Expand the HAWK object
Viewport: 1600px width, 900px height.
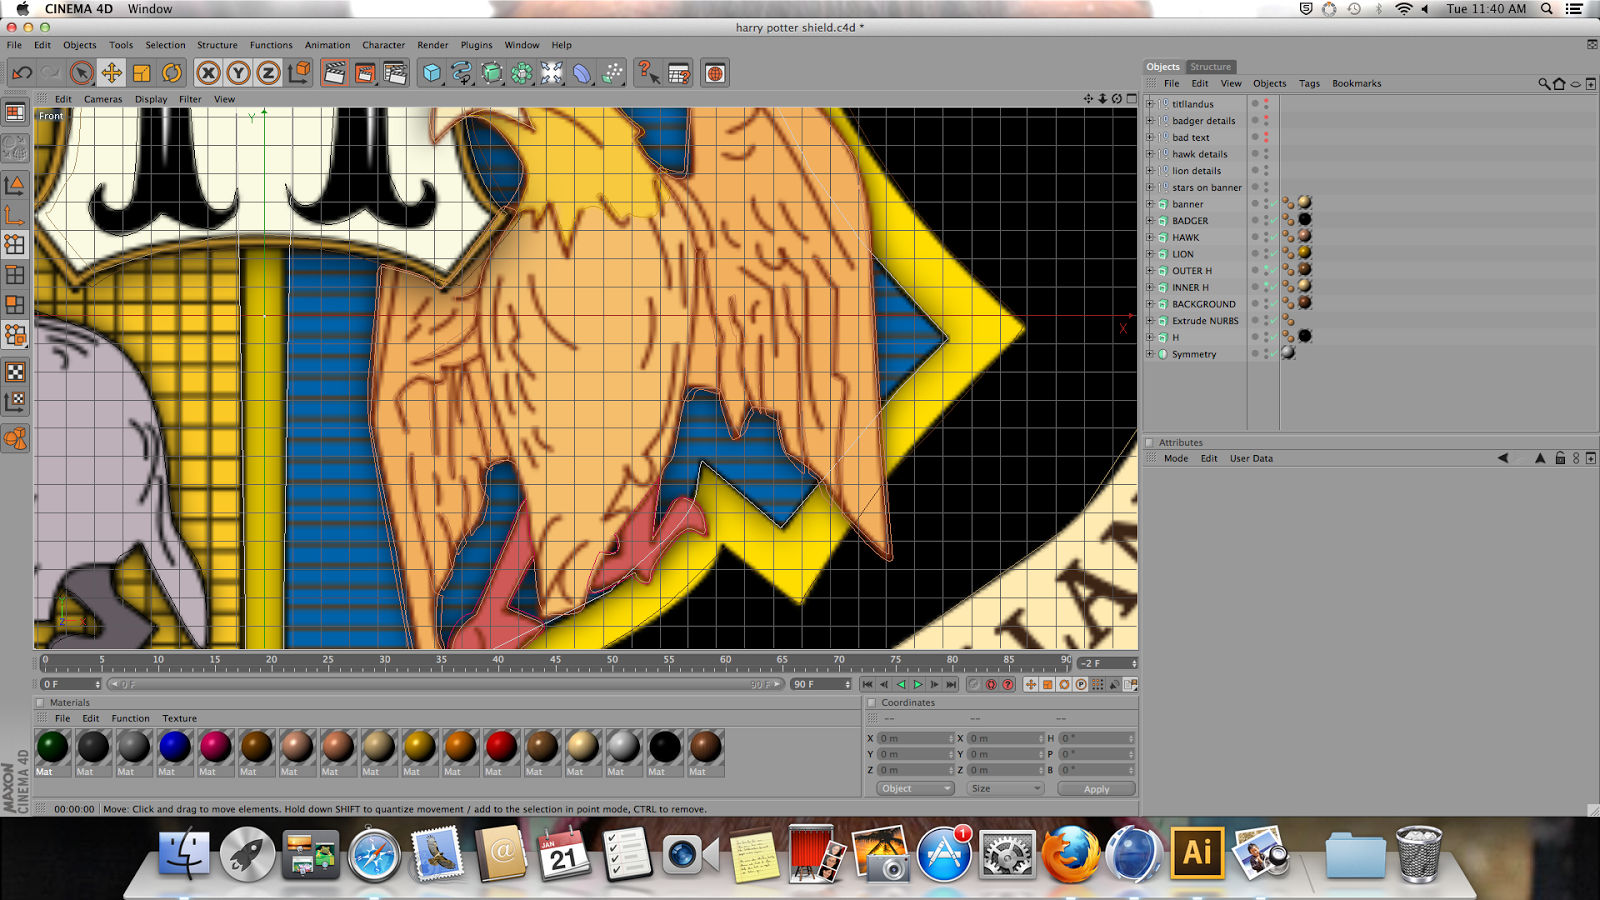pyautogui.click(x=1150, y=237)
